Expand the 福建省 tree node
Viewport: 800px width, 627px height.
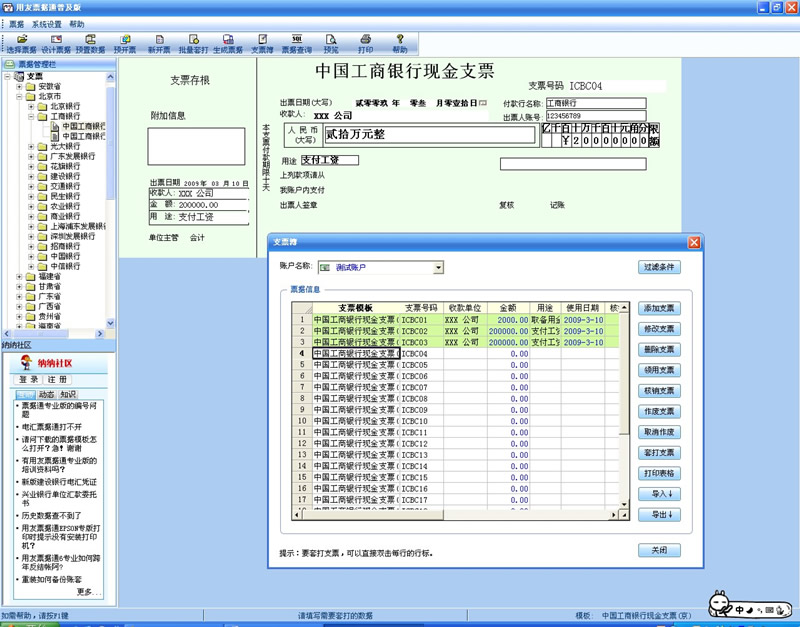click(x=19, y=277)
